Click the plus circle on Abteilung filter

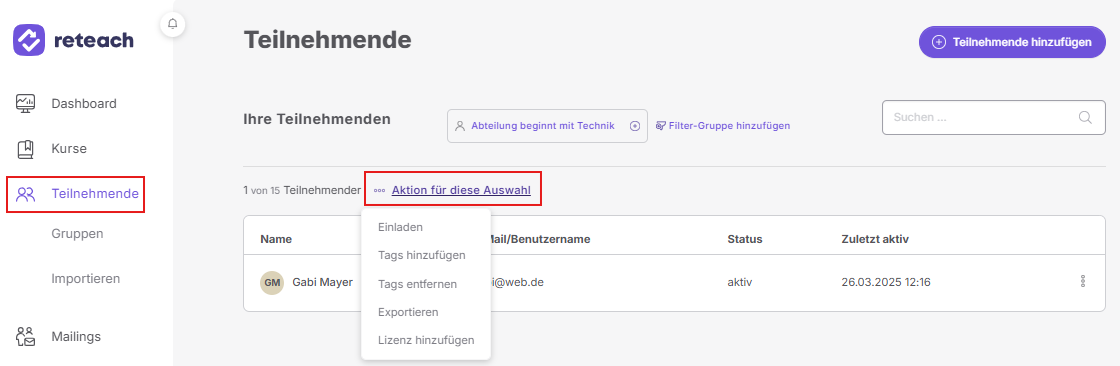click(x=634, y=126)
